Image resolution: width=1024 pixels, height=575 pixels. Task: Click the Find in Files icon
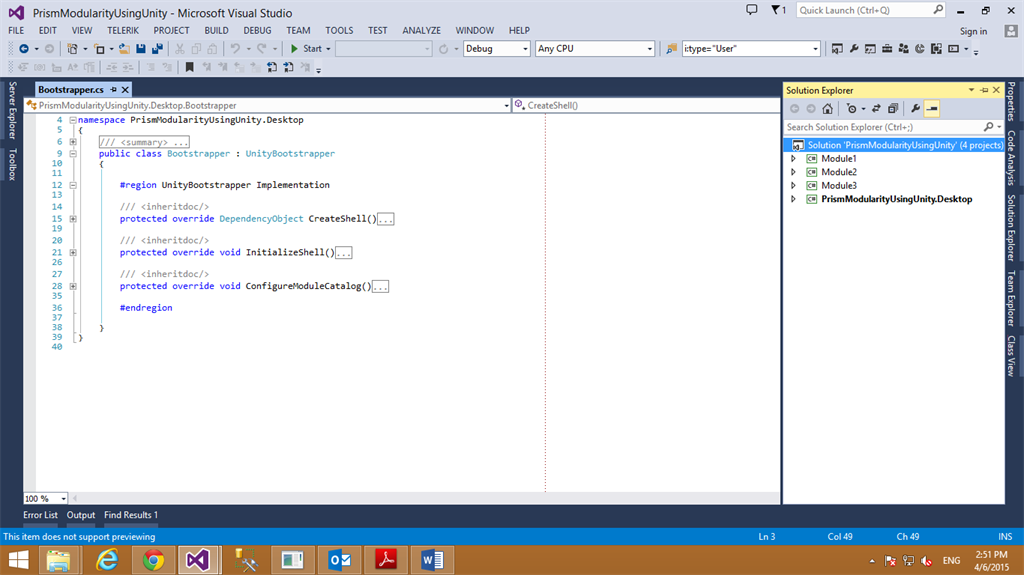click(x=671, y=49)
